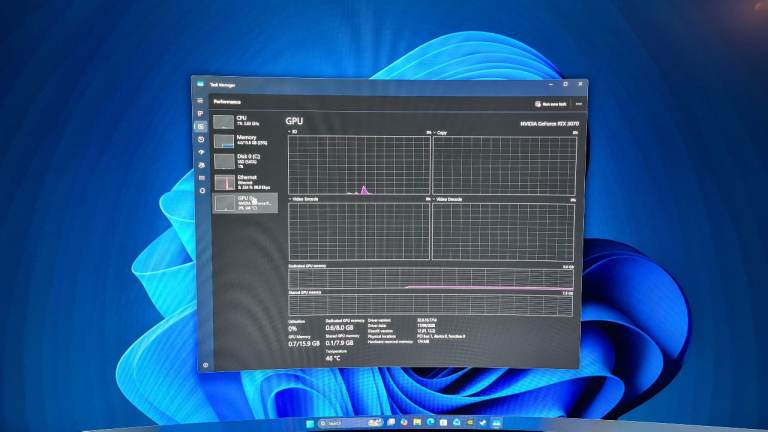The image size is (768, 432).
Task: Click the Shared GPU memory graph
Action: tap(430, 305)
